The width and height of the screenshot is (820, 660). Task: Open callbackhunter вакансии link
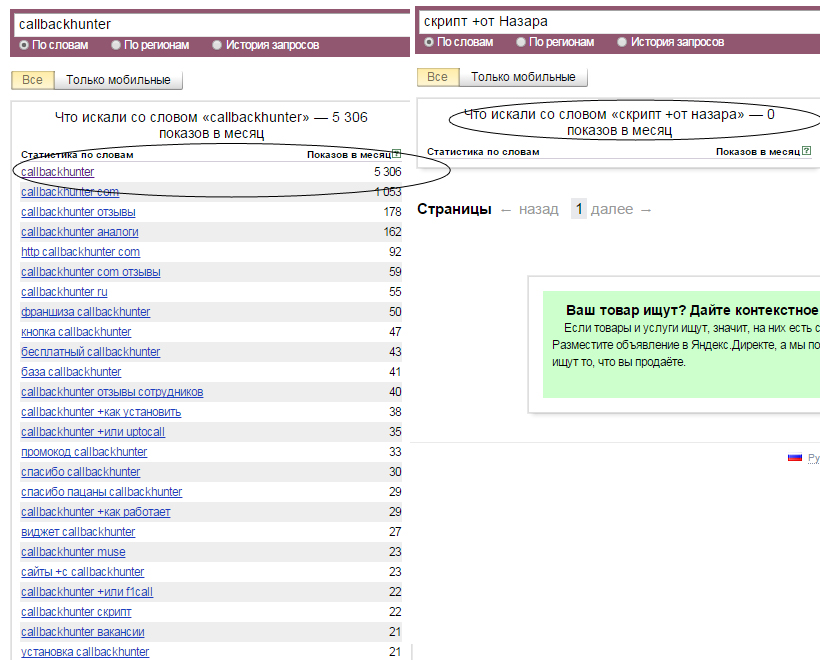pos(83,632)
